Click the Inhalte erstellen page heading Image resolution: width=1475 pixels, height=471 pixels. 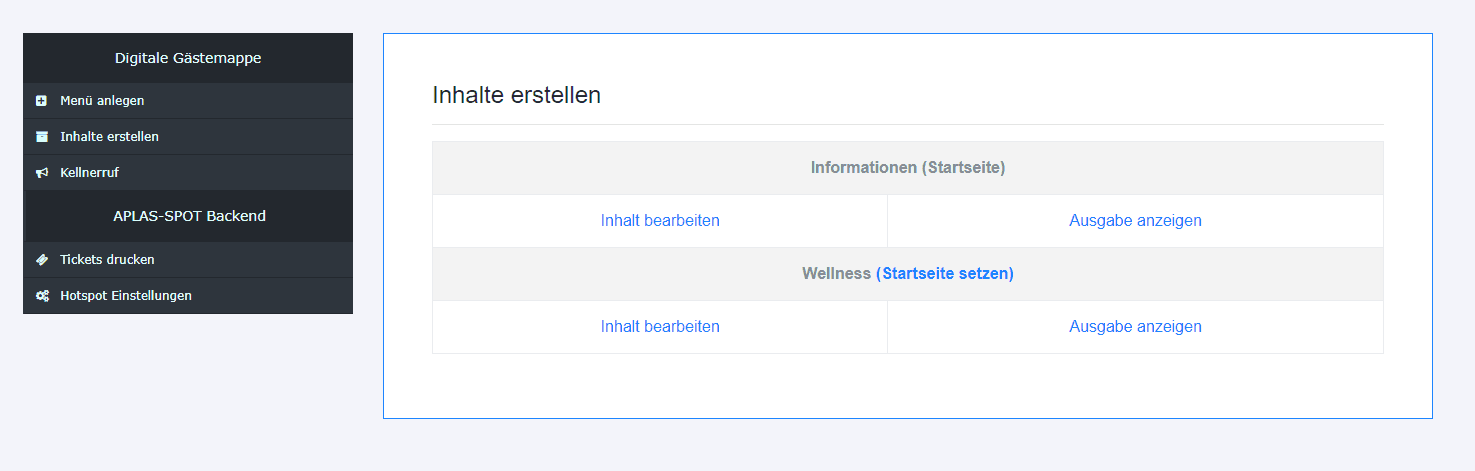[516, 96]
